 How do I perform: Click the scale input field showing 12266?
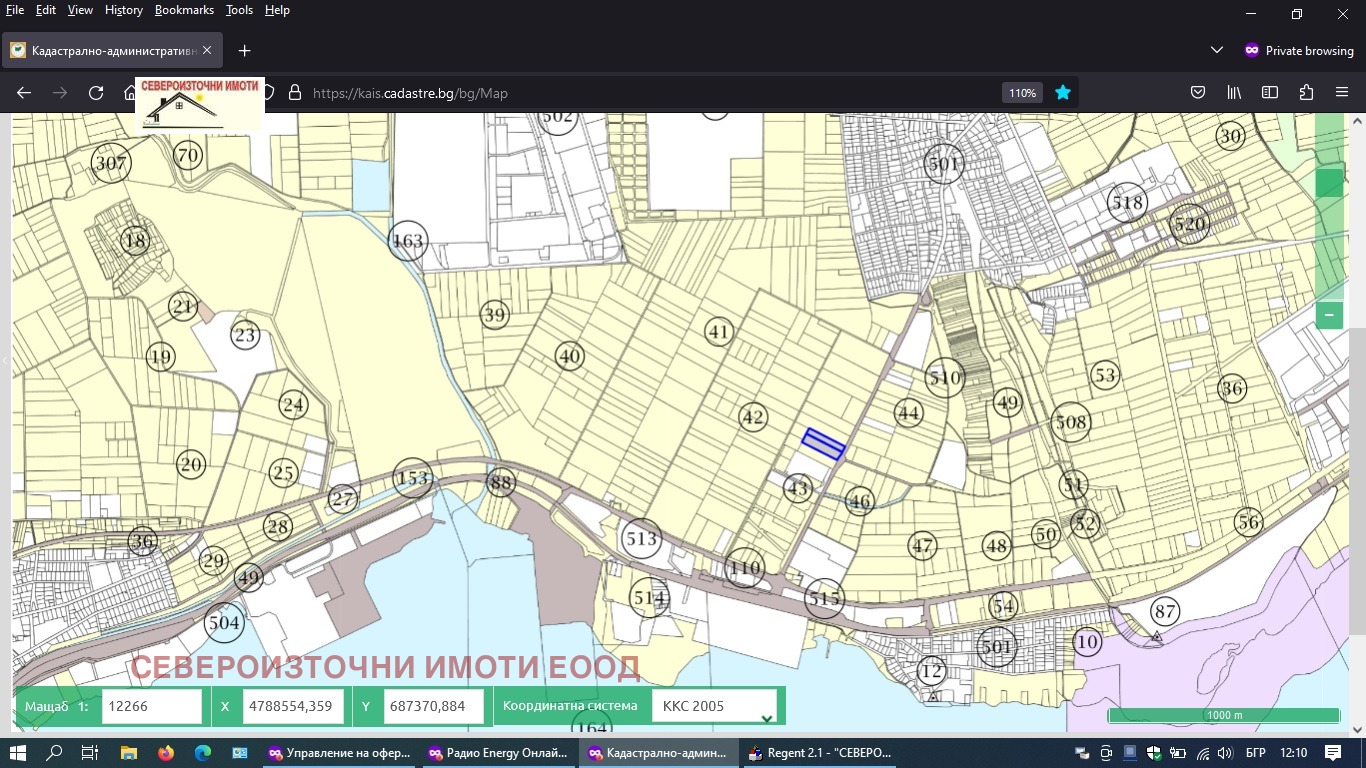point(152,706)
